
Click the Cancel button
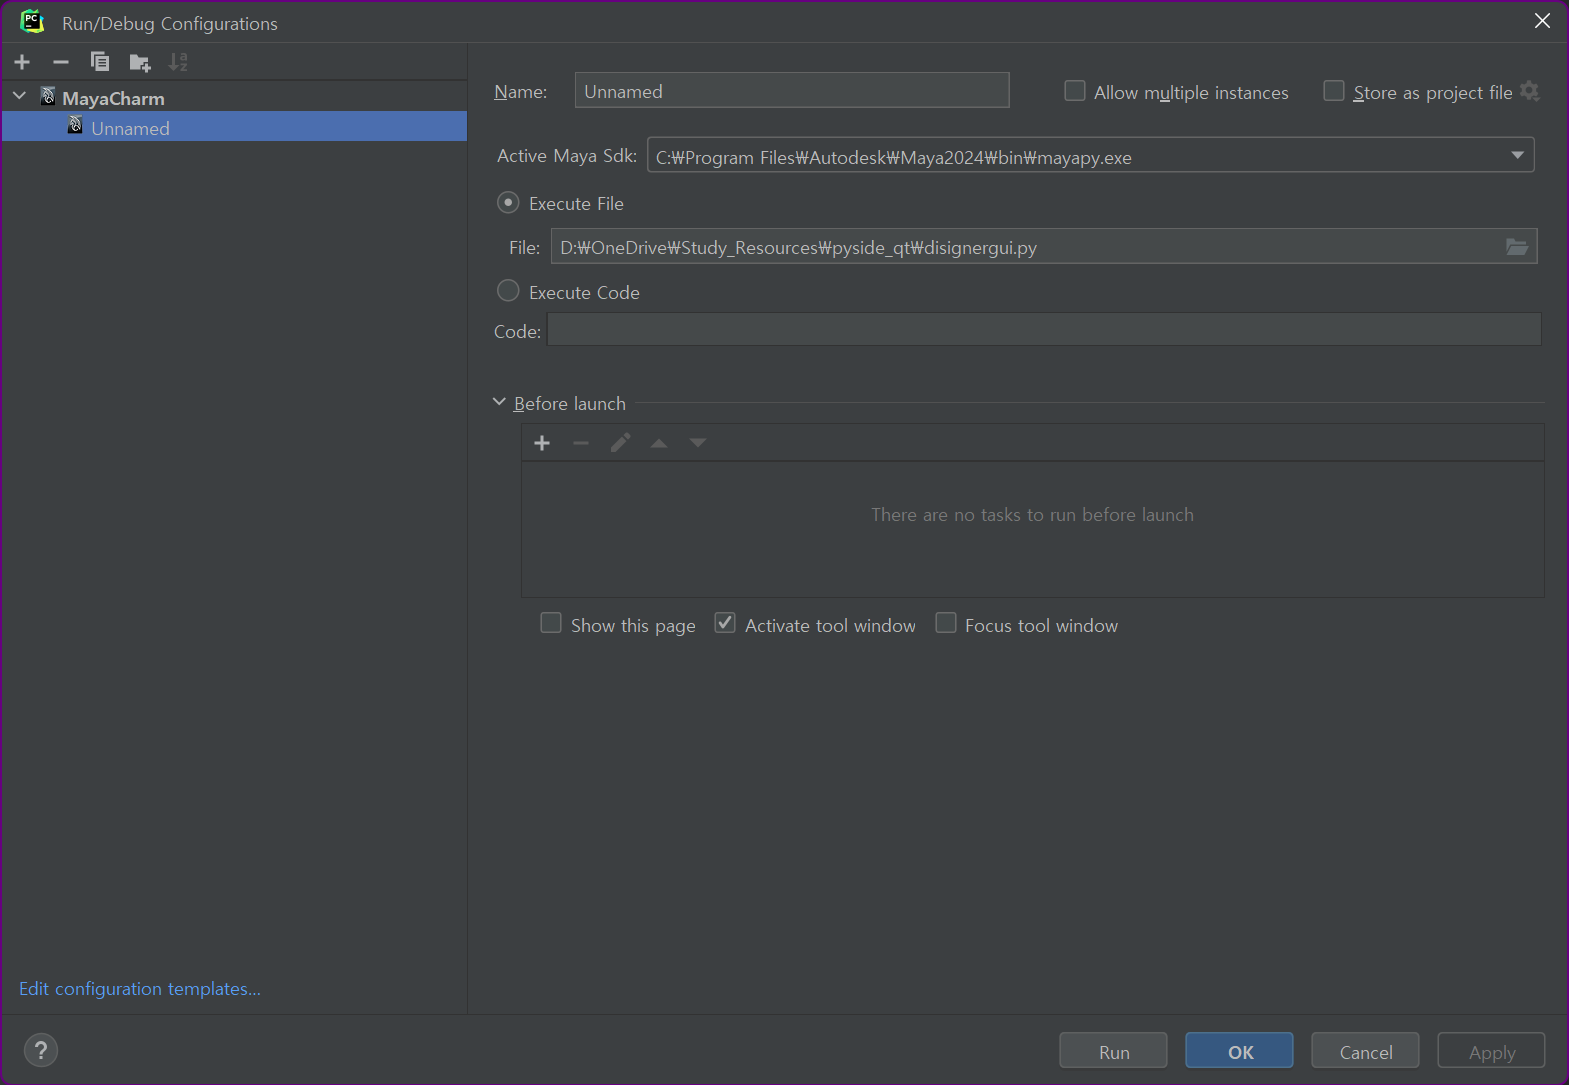(x=1365, y=1051)
